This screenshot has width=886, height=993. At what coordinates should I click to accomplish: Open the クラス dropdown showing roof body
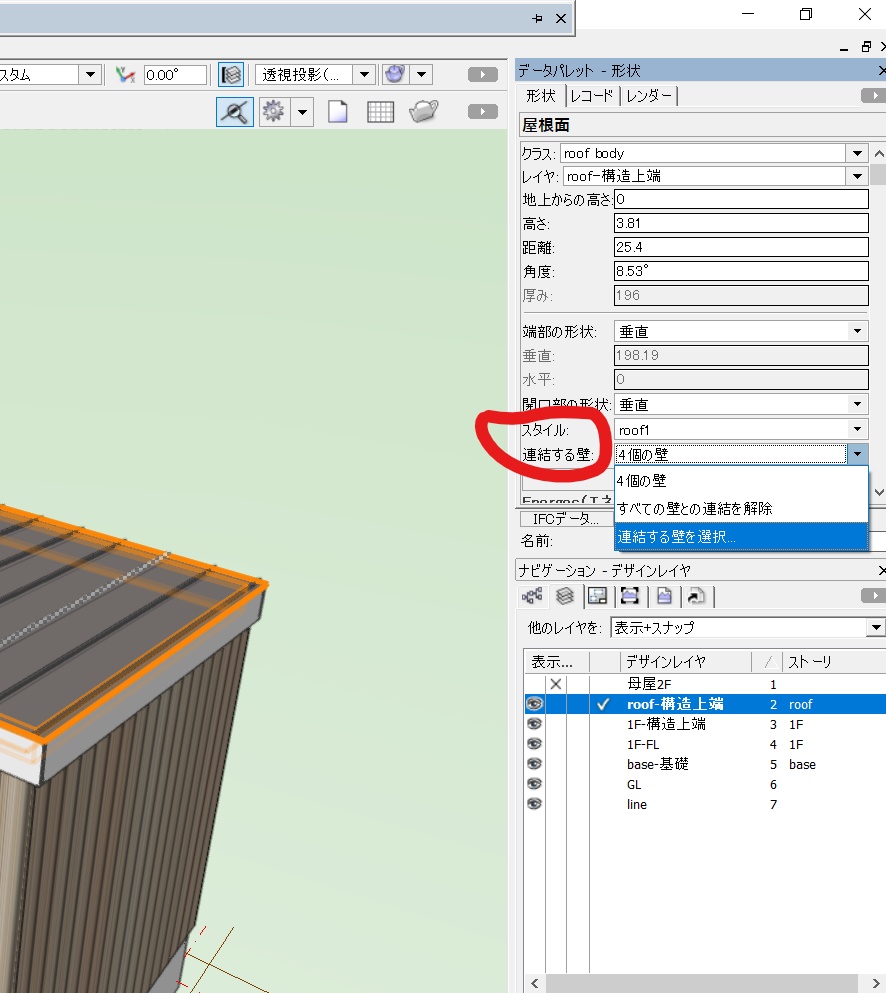click(x=856, y=153)
